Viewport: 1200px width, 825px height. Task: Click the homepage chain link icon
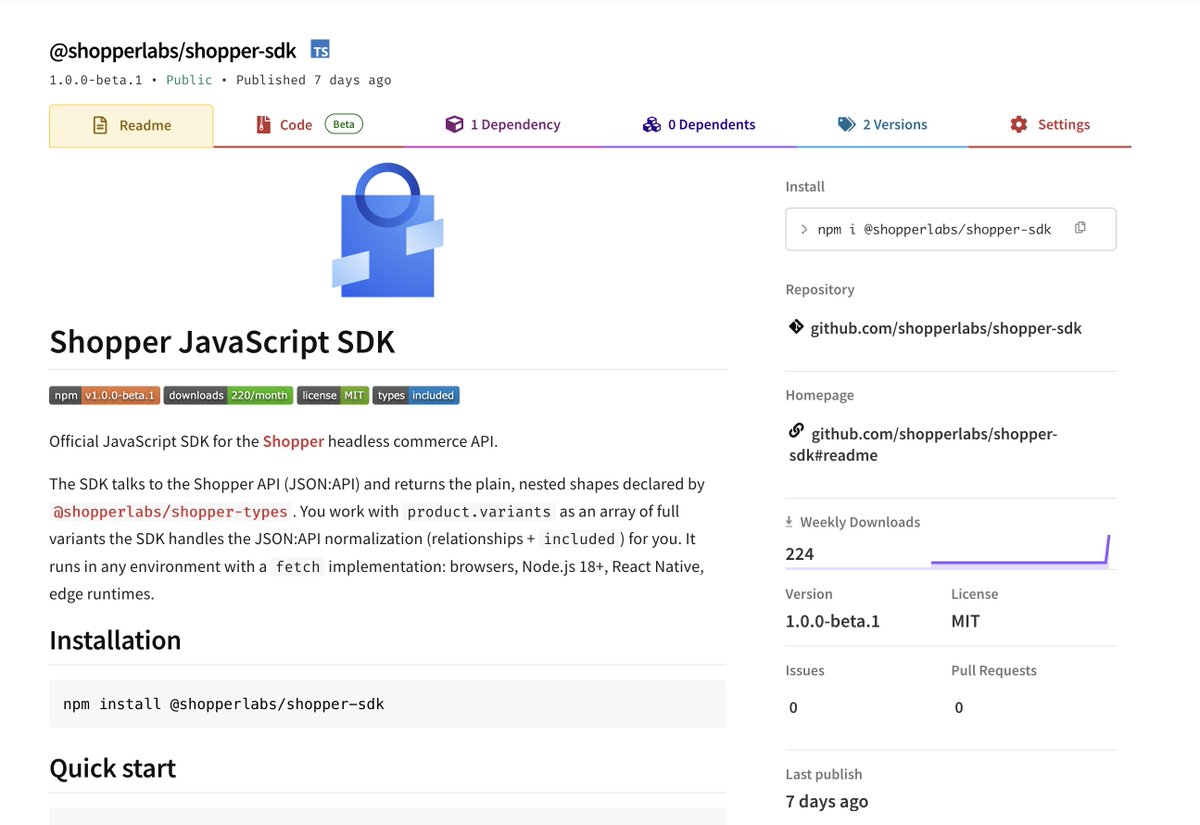point(796,431)
